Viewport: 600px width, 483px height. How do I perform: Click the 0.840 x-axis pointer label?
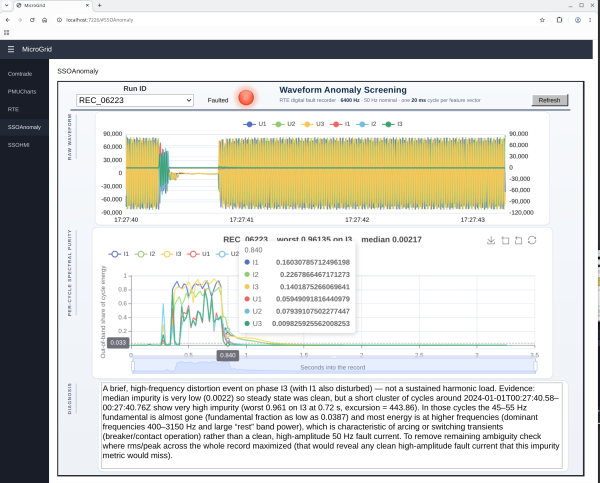click(x=228, y=355)
